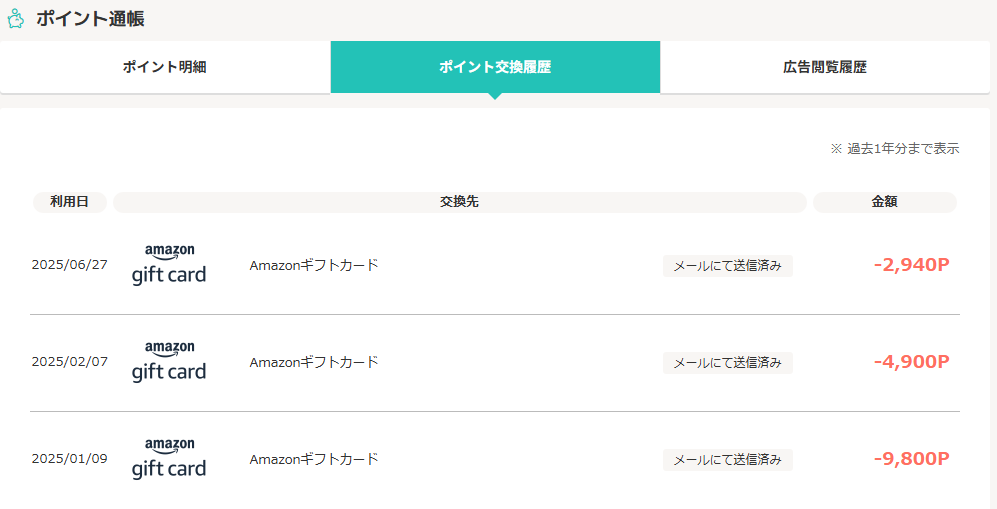Screen dimensions: 997x509
Task: Click the -2,940P amount
Action: 912,265
